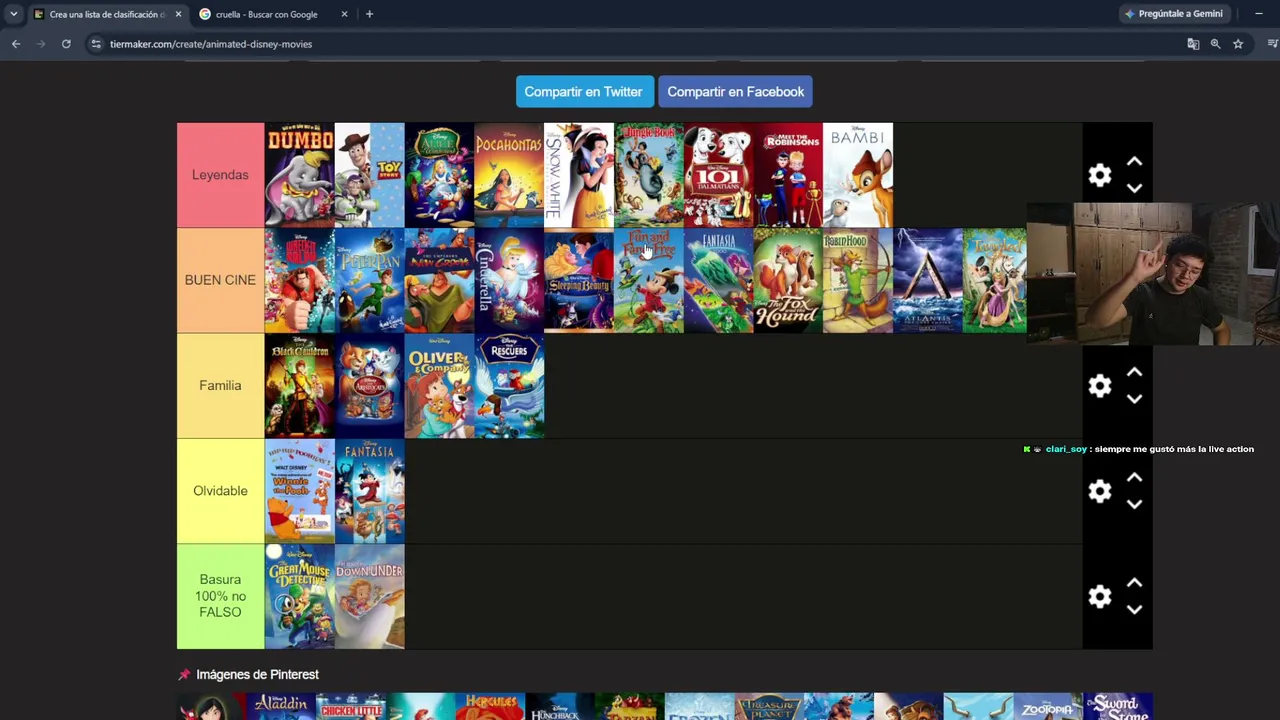1280x720 pixels.
Task: Reload the tiermaker page
Action: pyautogui.click(x=66, y=44)
